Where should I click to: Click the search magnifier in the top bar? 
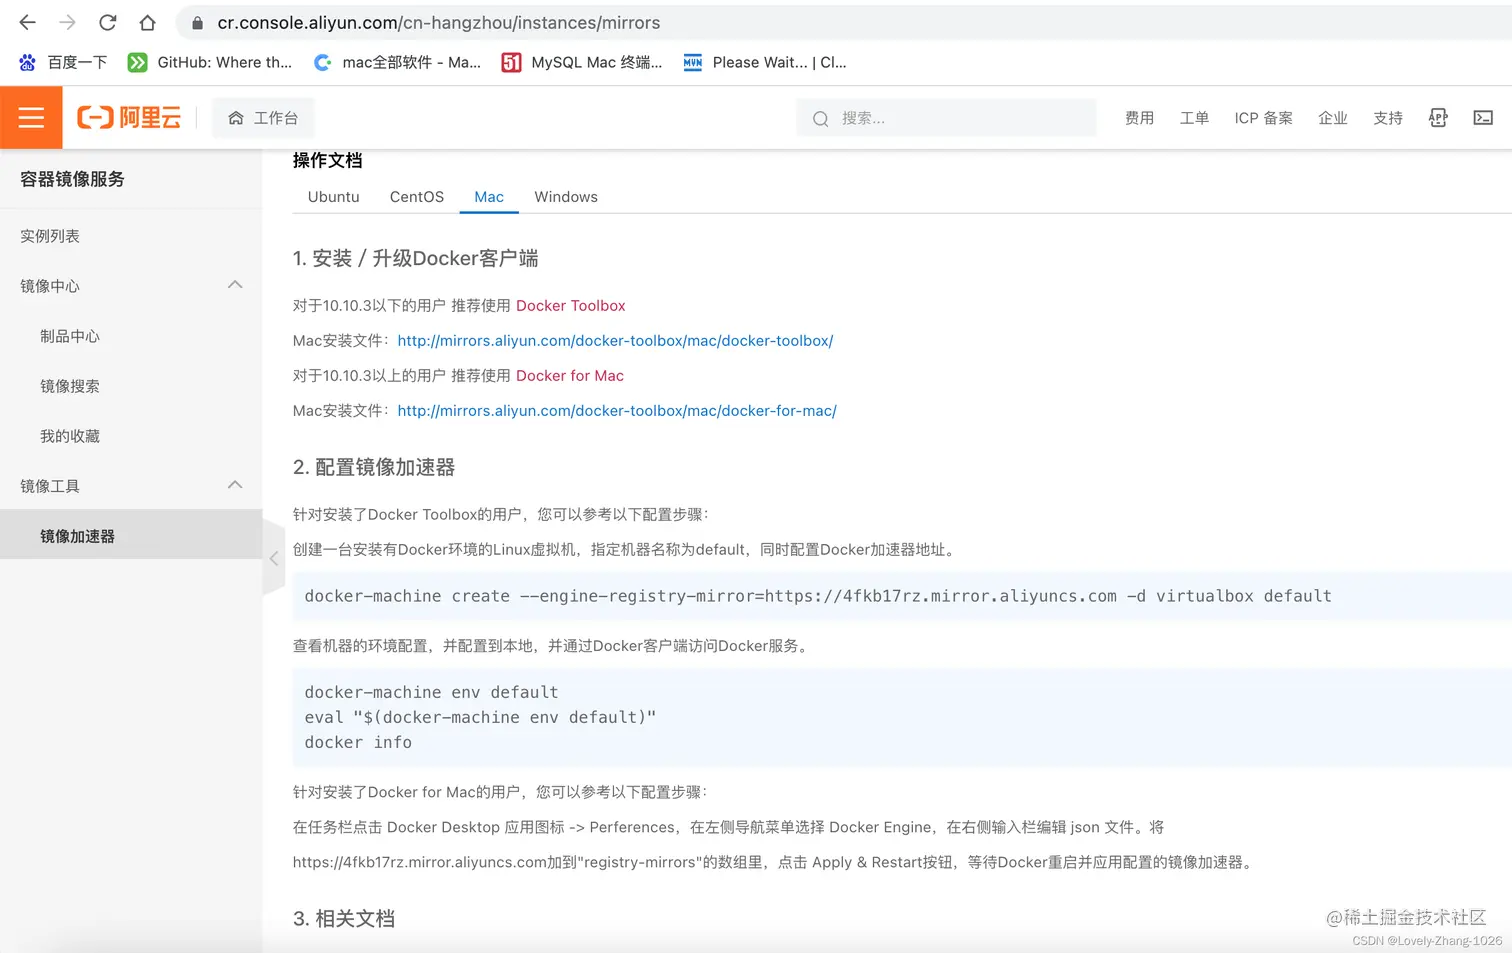pos(820,118)
